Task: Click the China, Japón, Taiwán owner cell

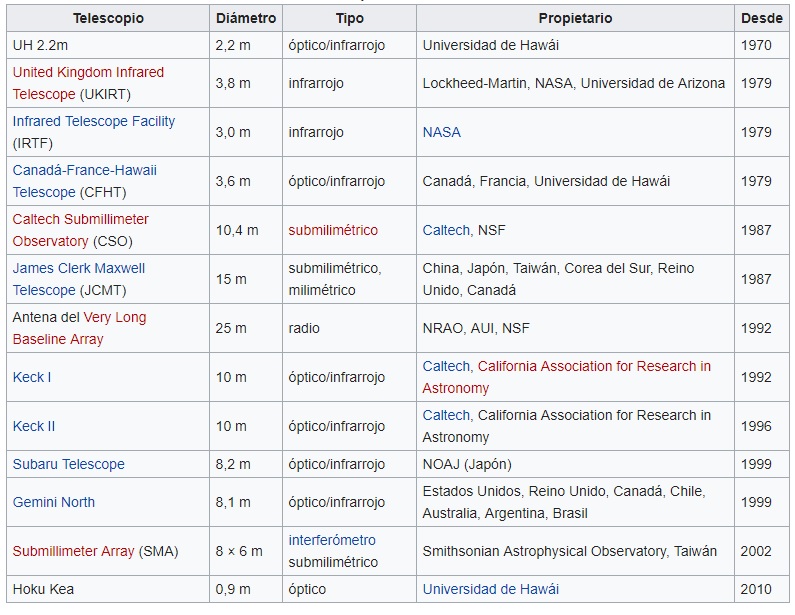Action: pos(575,279)
